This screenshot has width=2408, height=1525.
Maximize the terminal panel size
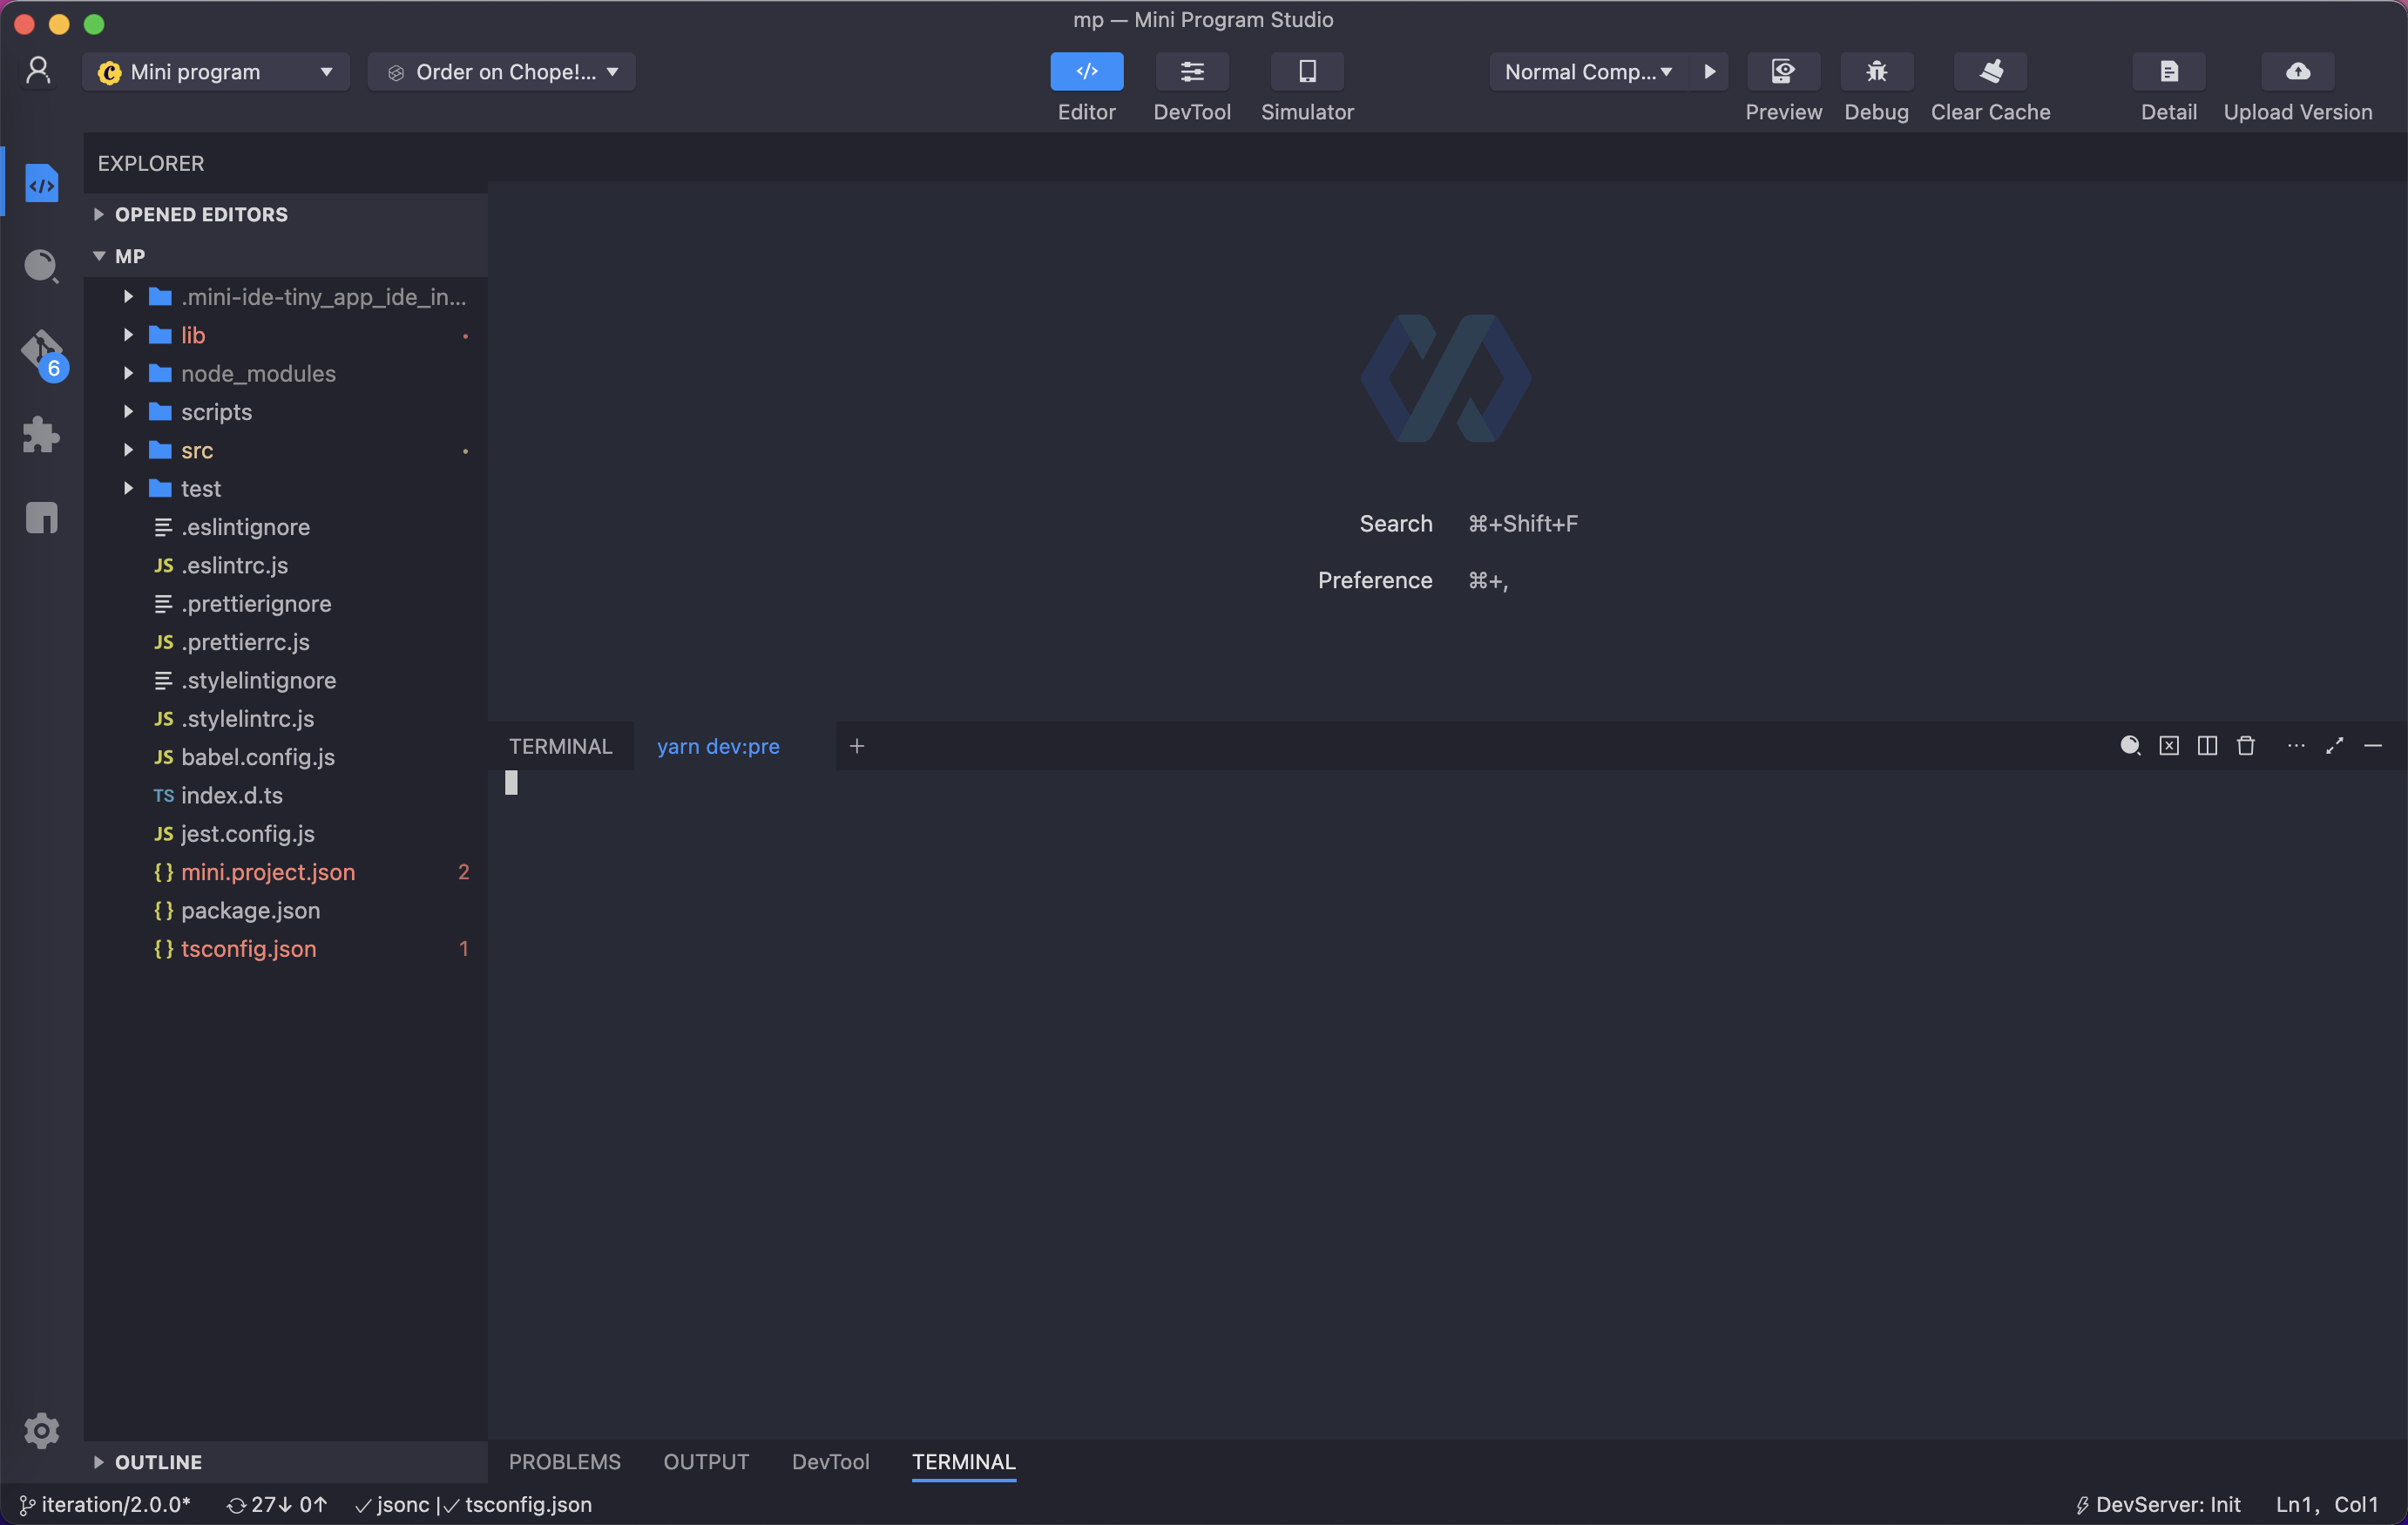click(2333, 746)
